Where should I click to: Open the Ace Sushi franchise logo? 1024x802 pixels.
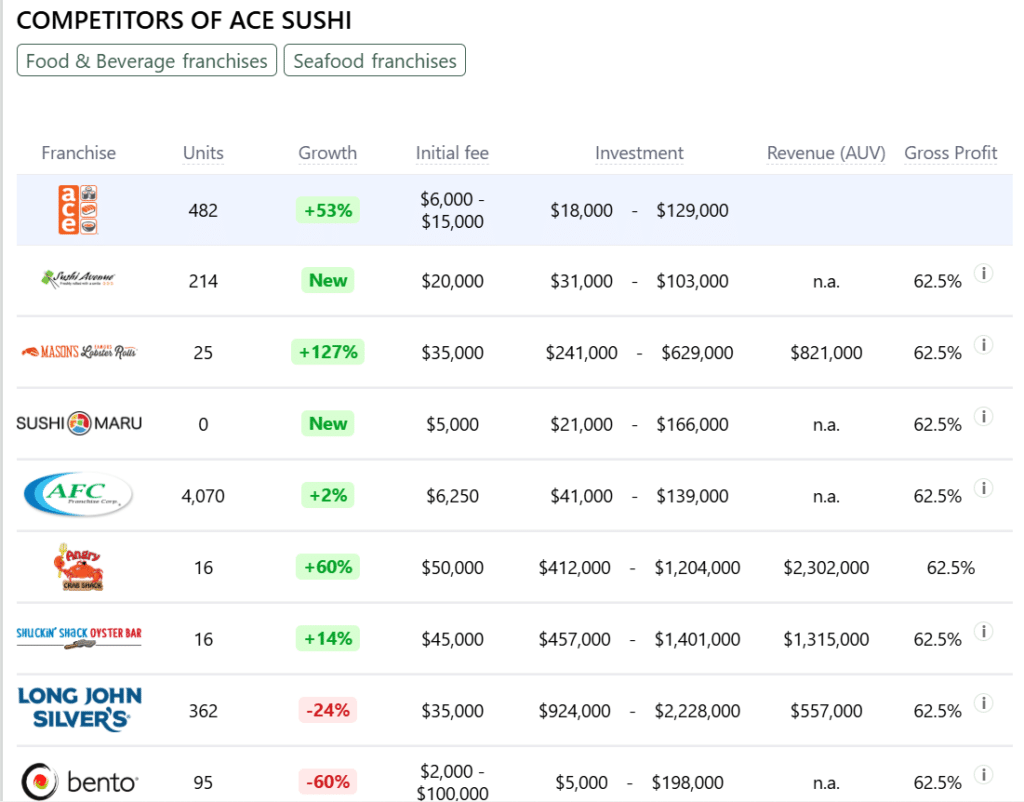point(78,210)
